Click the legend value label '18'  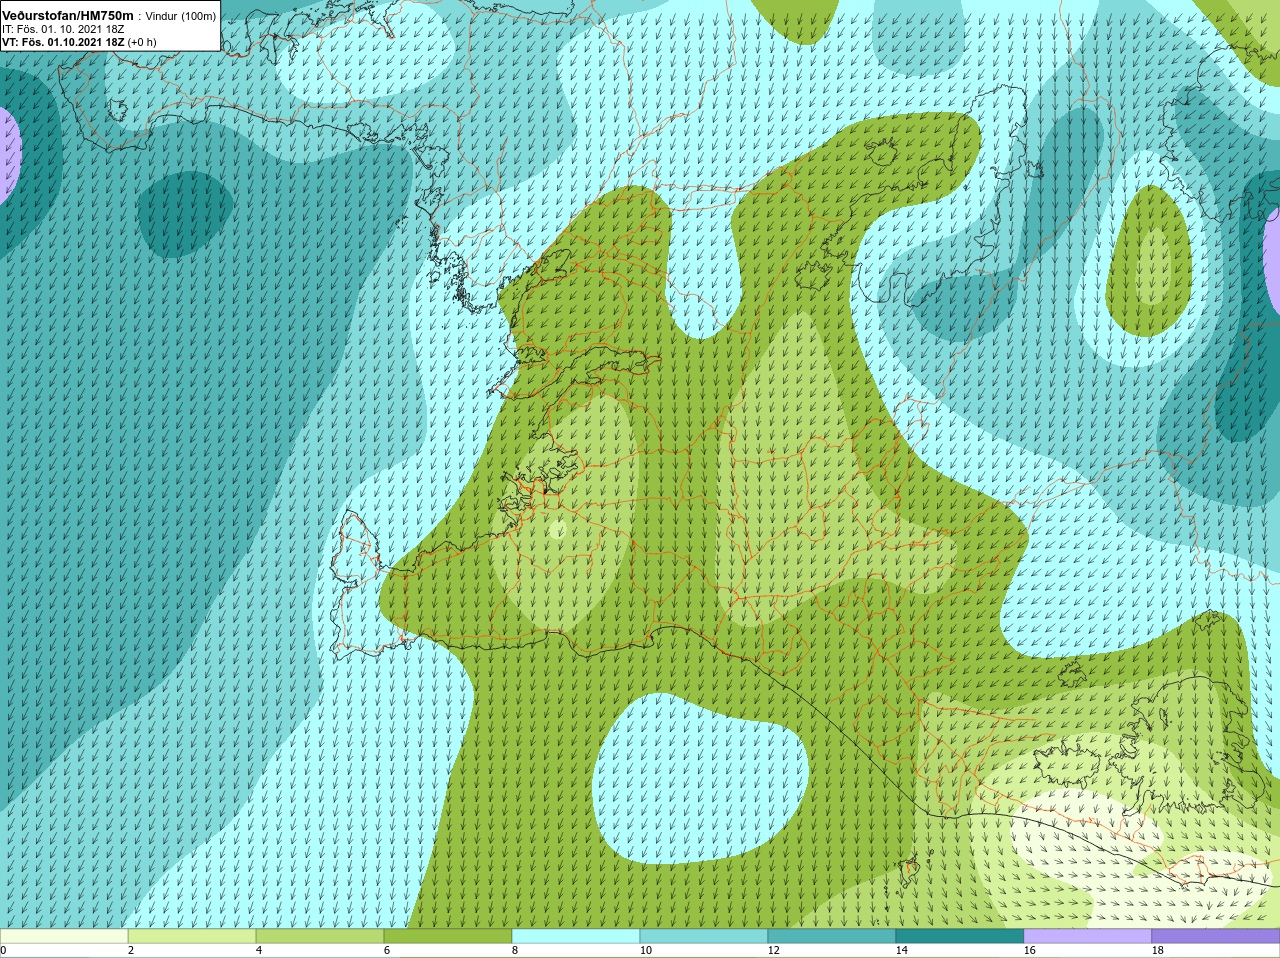click(1157, 951)
